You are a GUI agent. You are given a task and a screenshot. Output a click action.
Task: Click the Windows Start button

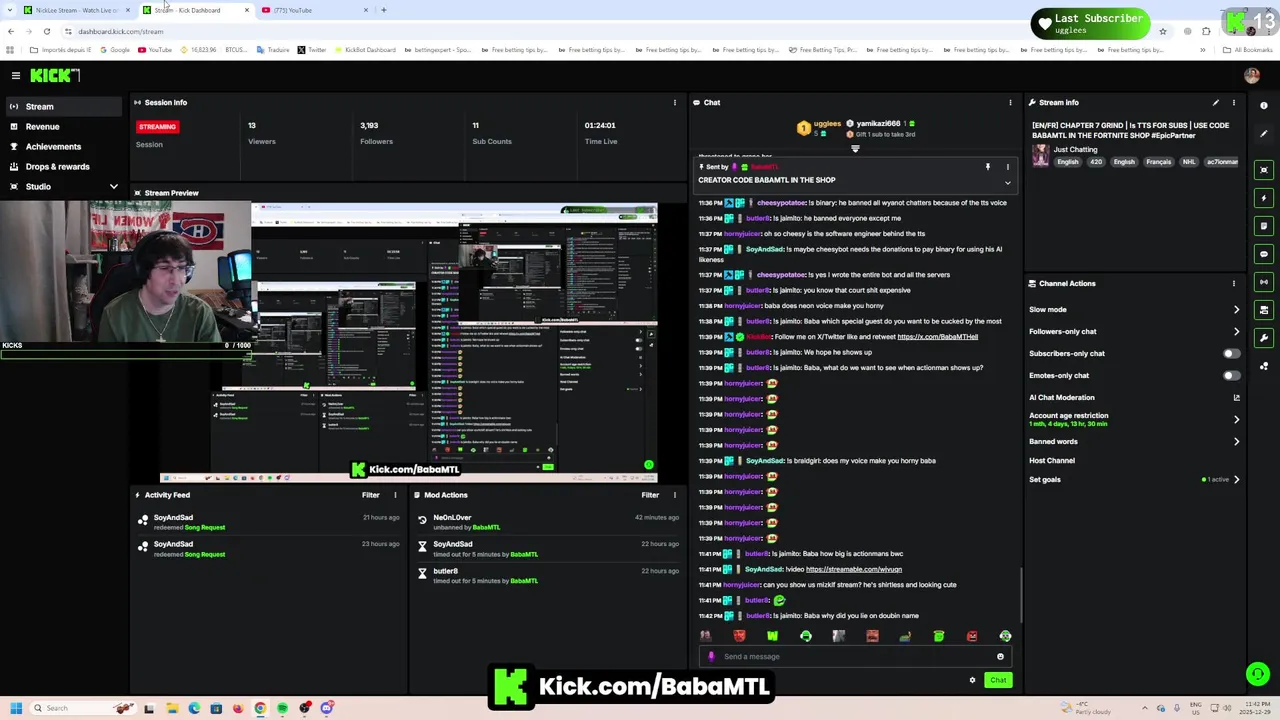click(15, 708)
